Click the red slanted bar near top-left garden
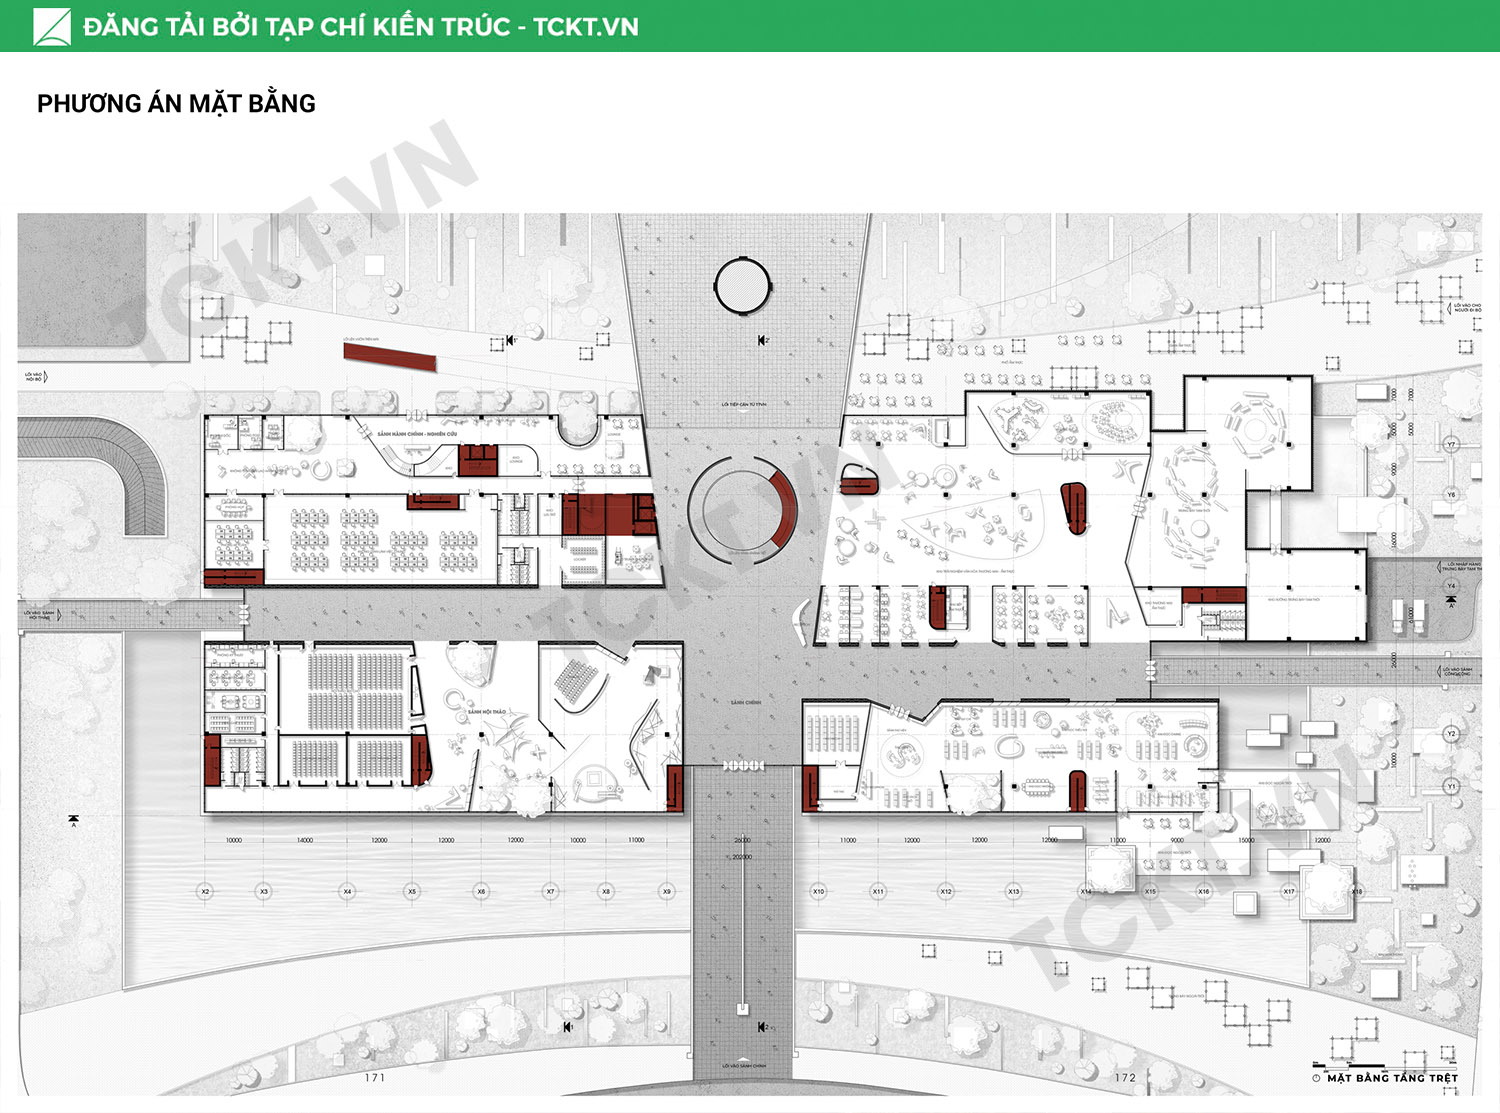The image size is (1500, 1113). point(390,358)
